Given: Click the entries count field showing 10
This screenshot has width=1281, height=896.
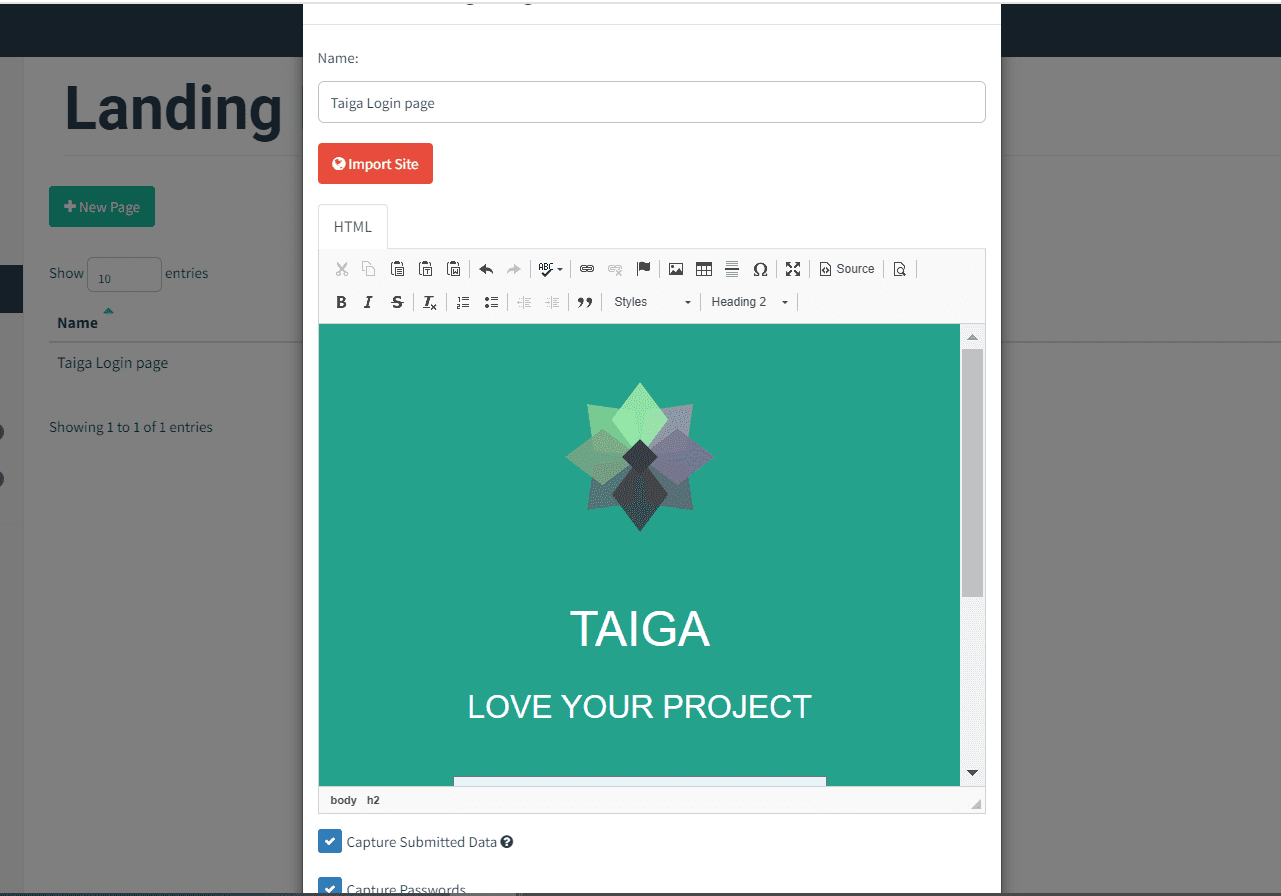Looking at the screenshot, I should point(125,275).
